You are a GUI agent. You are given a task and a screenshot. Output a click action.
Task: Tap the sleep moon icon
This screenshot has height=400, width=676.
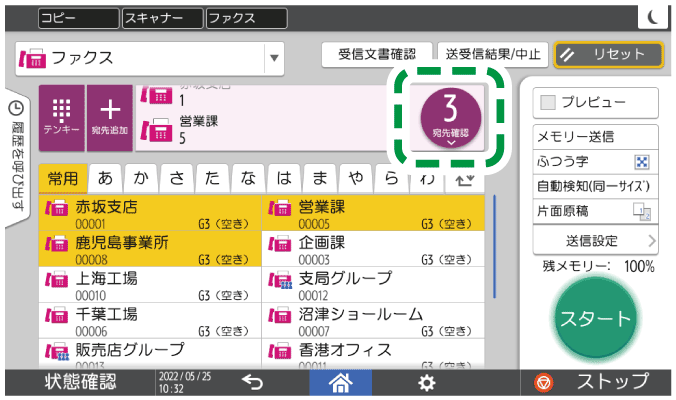653,17
